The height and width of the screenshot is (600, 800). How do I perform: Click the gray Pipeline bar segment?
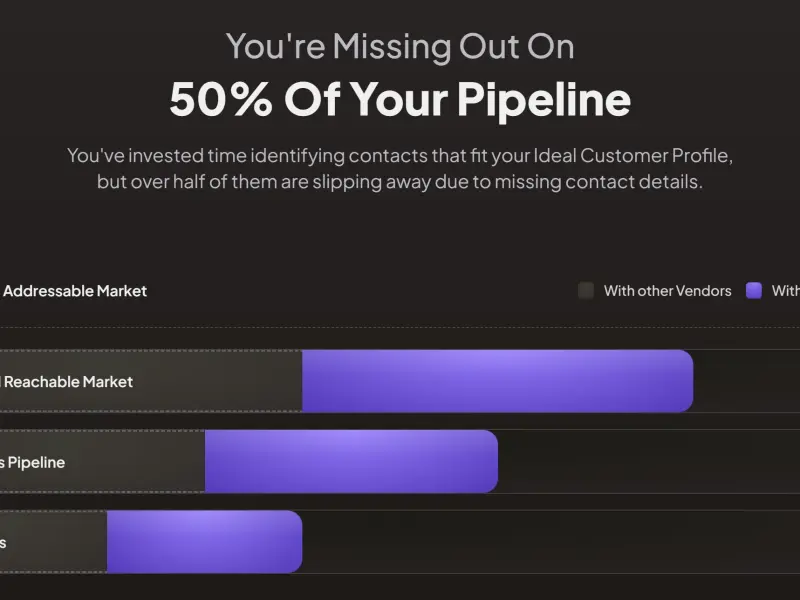(x=102, y=461)
